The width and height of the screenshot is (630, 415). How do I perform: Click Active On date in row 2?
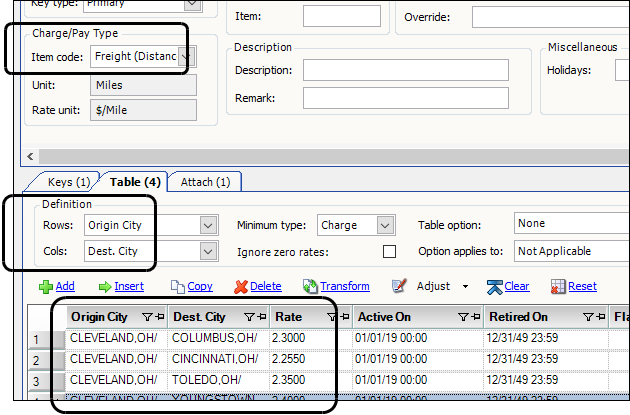[418, 359]
